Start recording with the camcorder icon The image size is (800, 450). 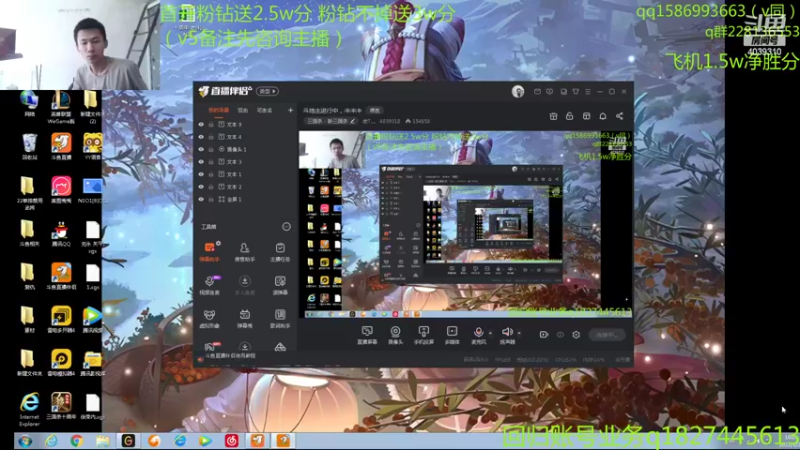coord(544,335)
